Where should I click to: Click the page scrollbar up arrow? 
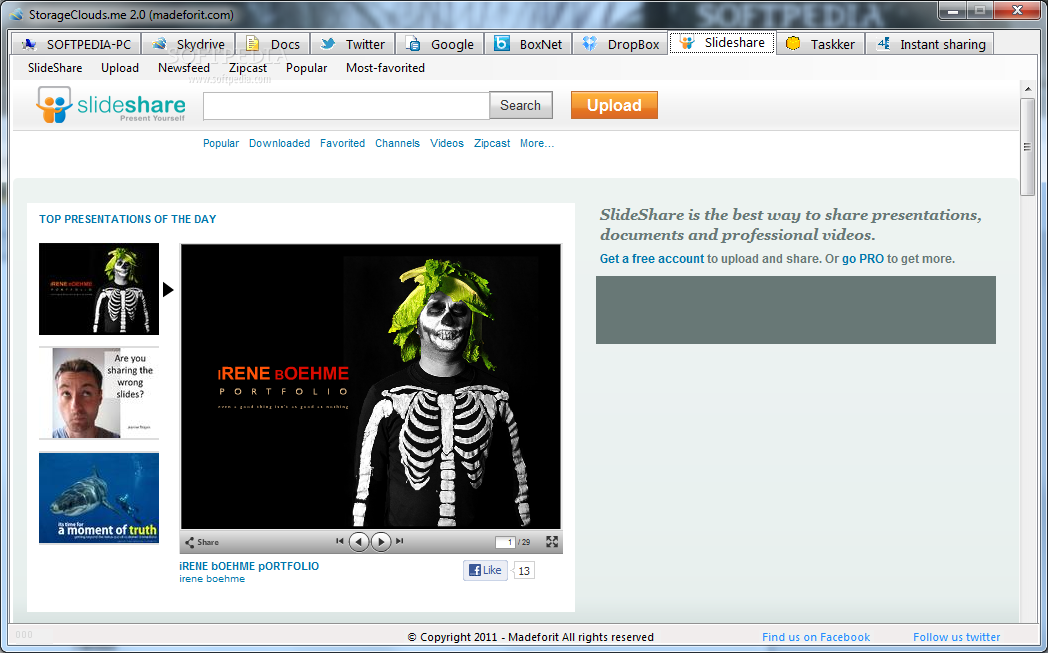click(x=1027, y=88)
